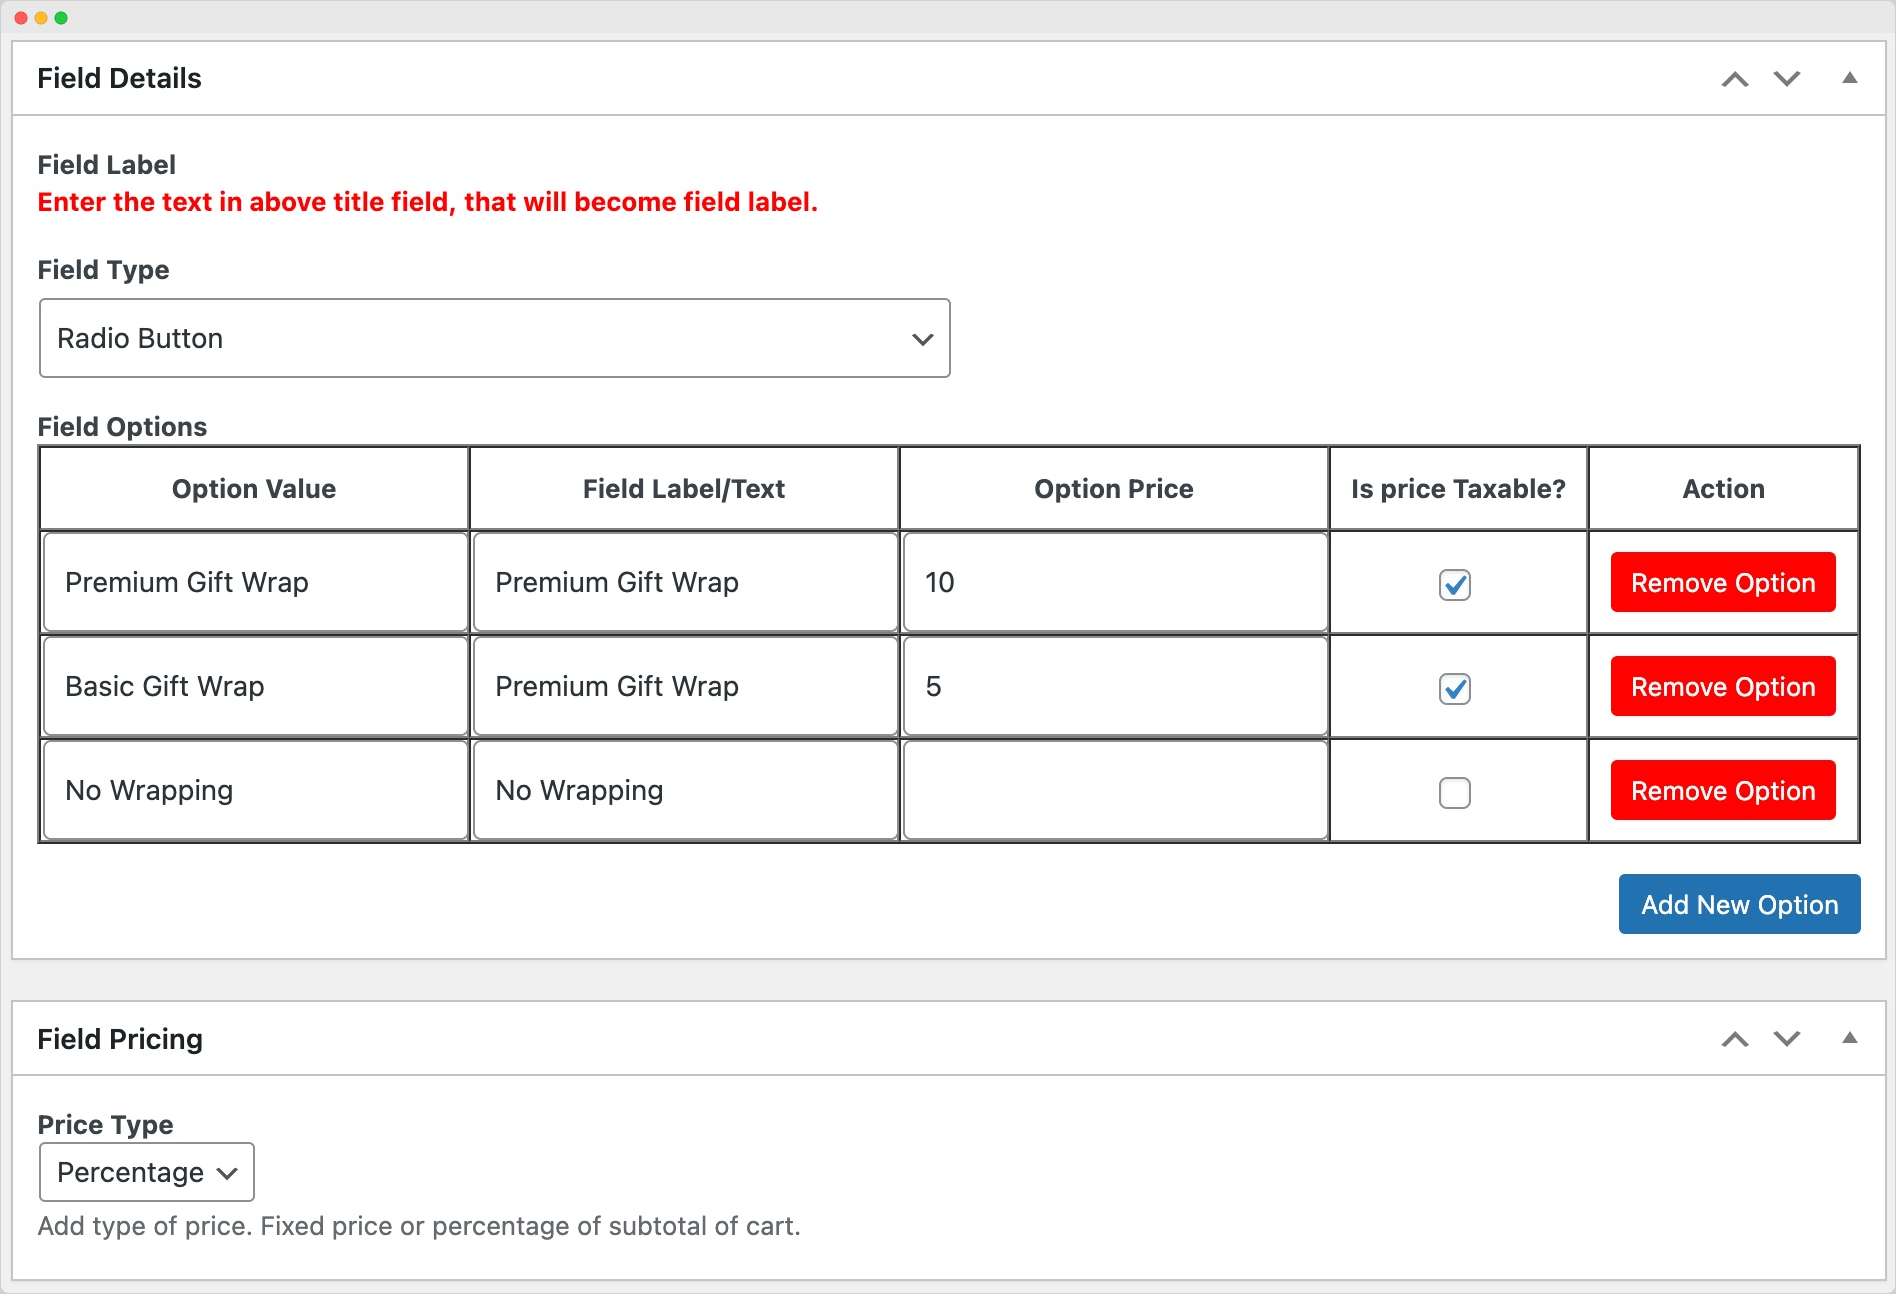Image resolution: width=1896 pixels, height=1294 pixels.
Task: Uncheck taxable for Basic Gift Wrap row
Action: (x=1455, y=689)
